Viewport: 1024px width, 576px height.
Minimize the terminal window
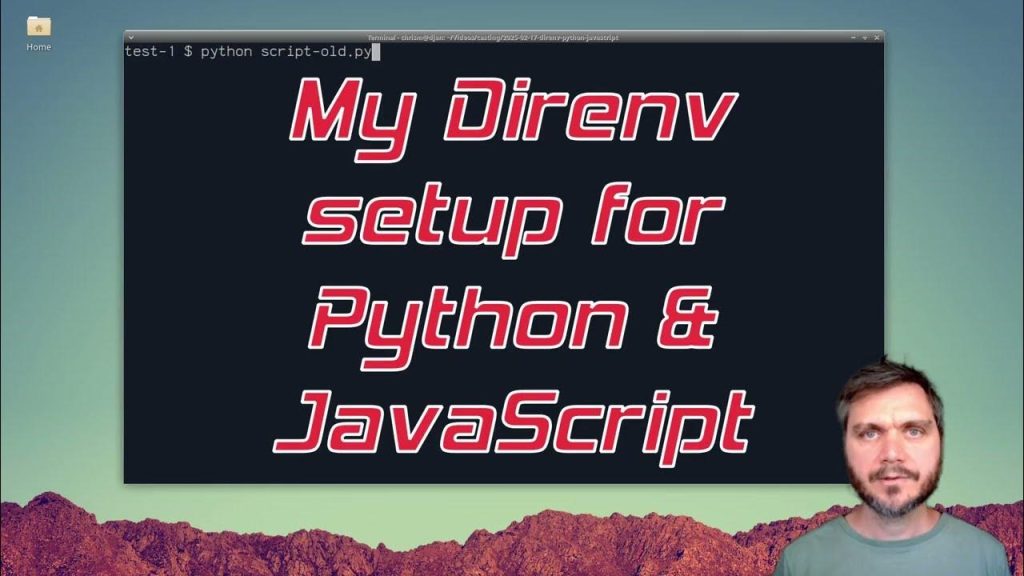[853, 37]
